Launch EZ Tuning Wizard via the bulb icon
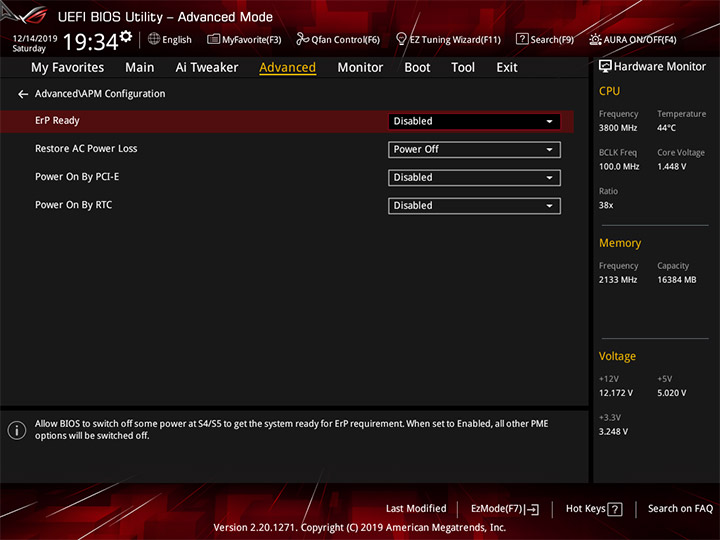Image resolution: width=720 pixels, height=540 pixels. [x=401, y=39]
